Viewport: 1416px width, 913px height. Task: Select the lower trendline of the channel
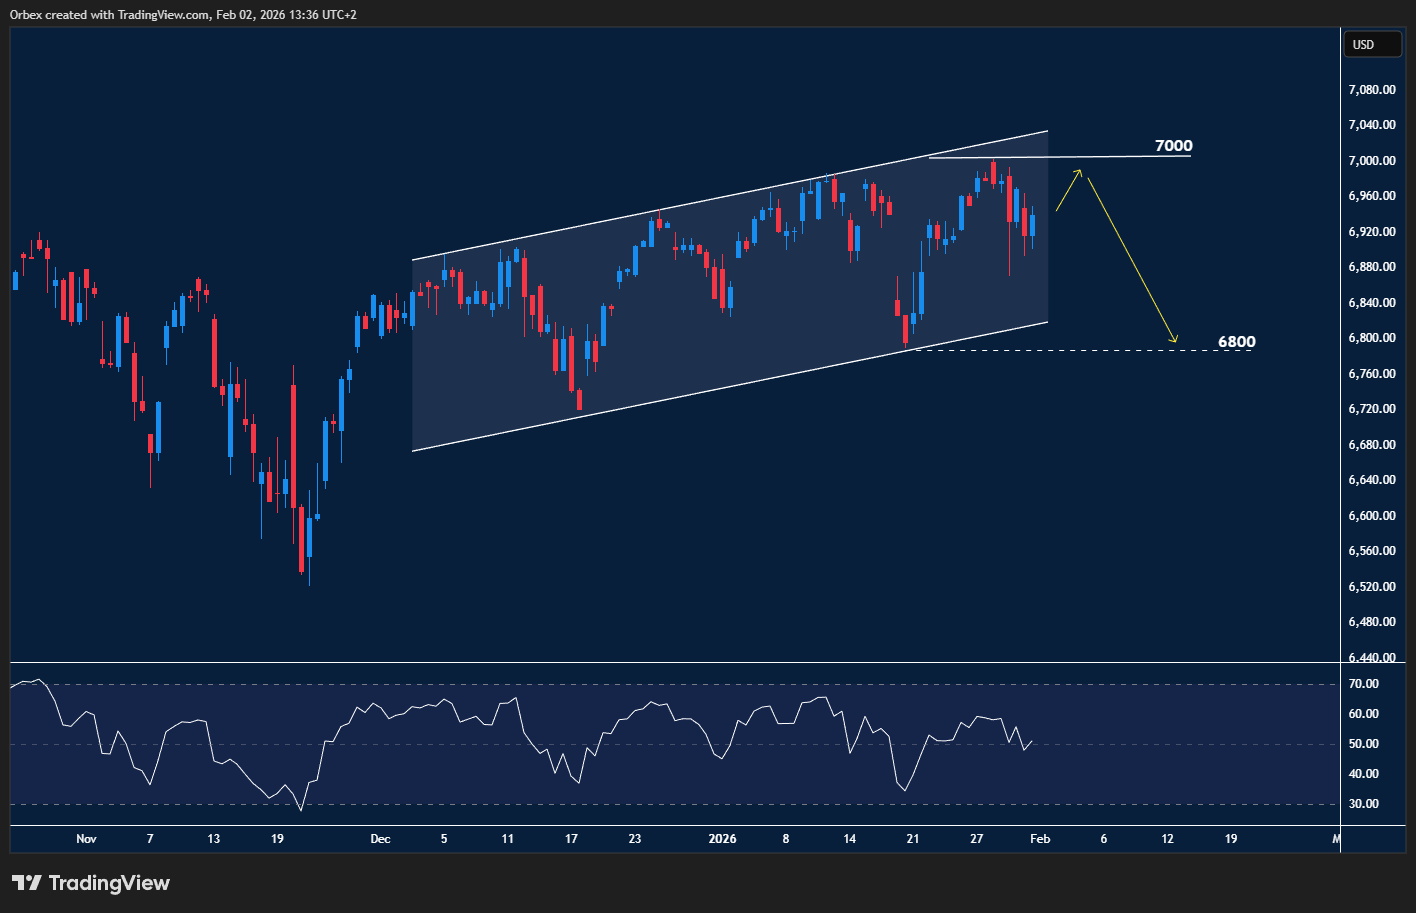pyautogui.click(x=730, y=386)
